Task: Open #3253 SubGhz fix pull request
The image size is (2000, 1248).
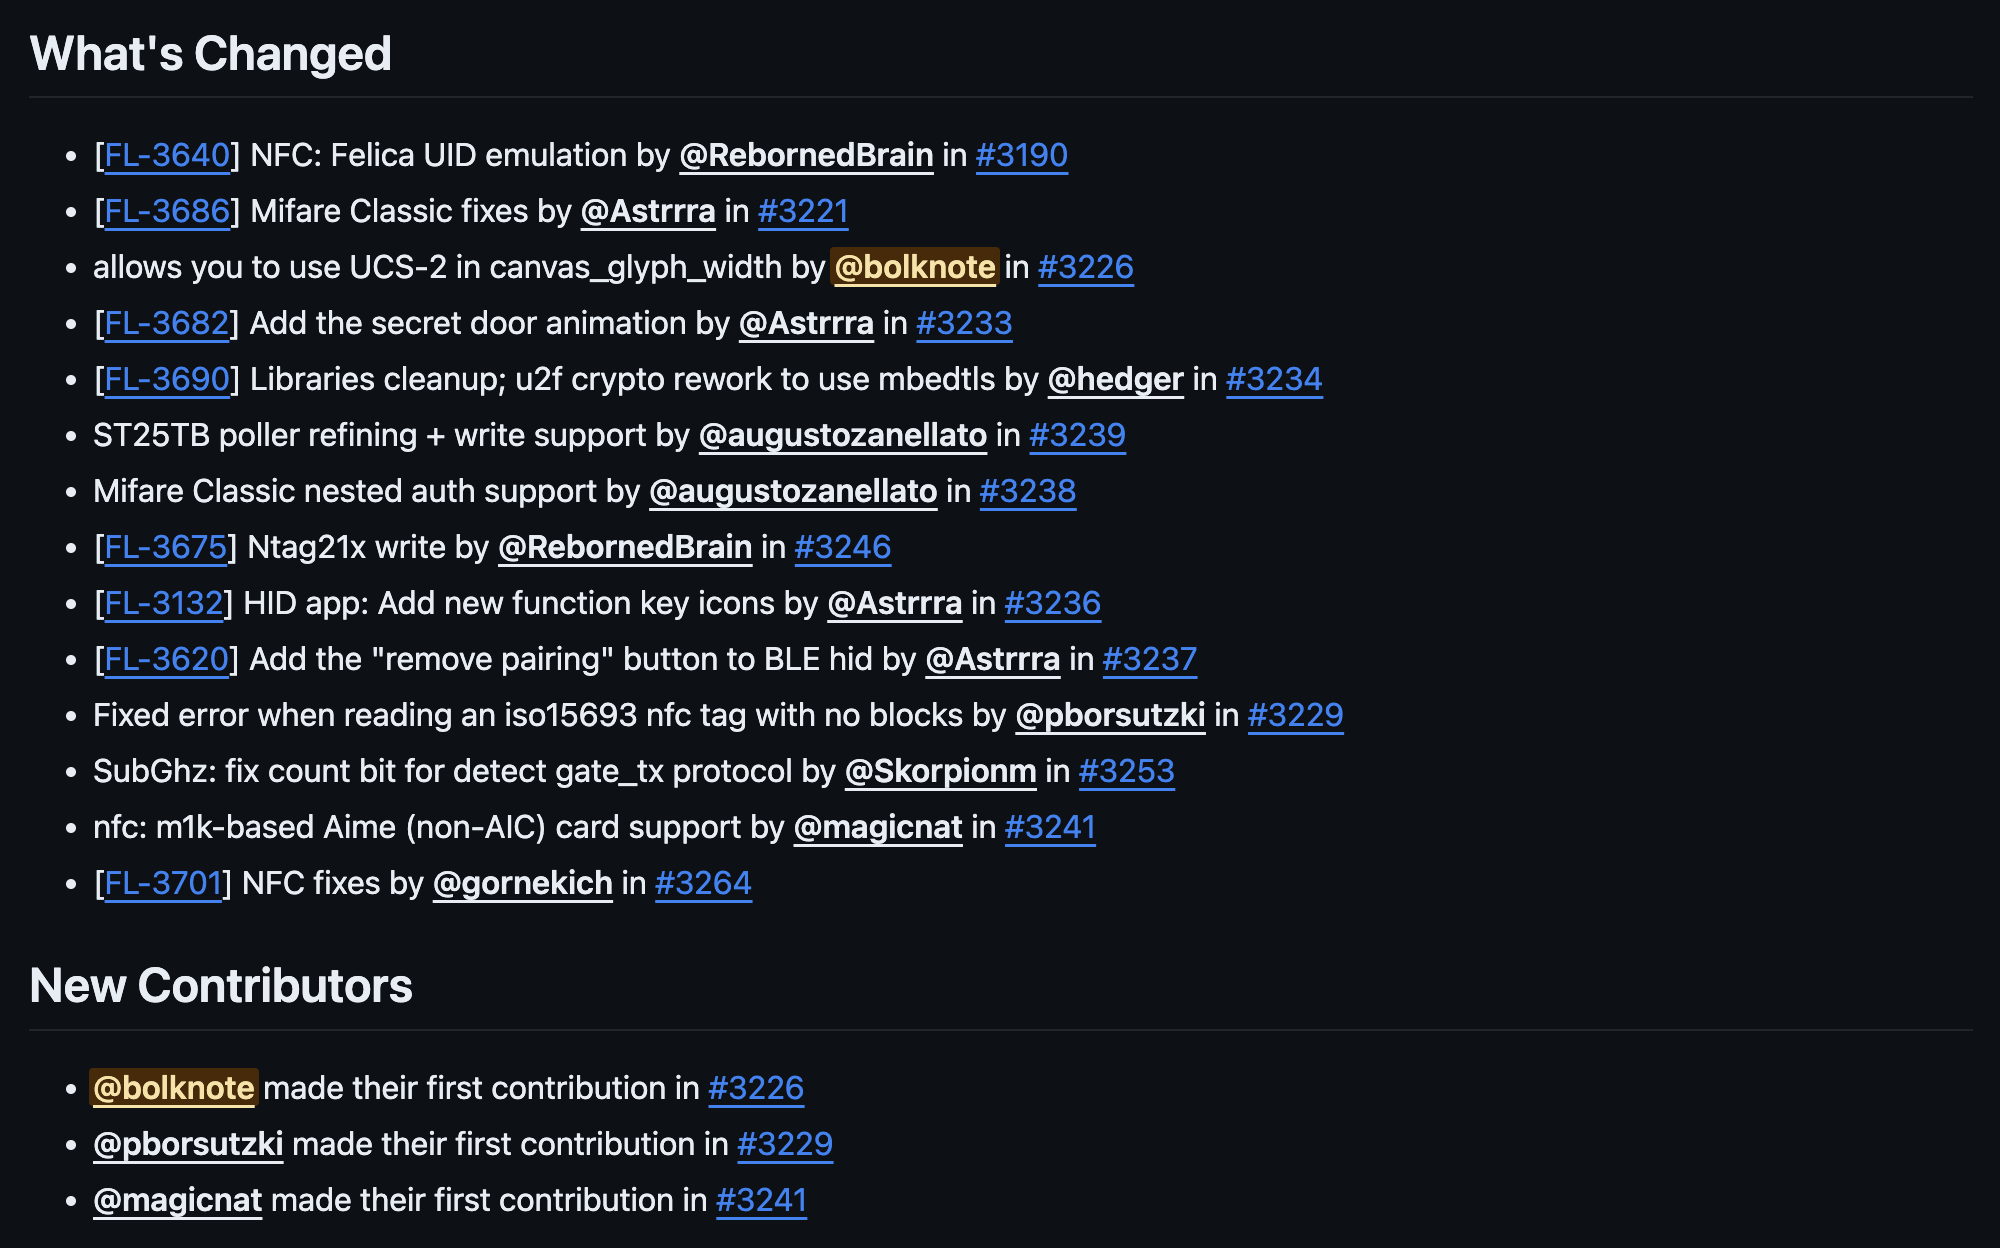Action: pos(1126,771)
